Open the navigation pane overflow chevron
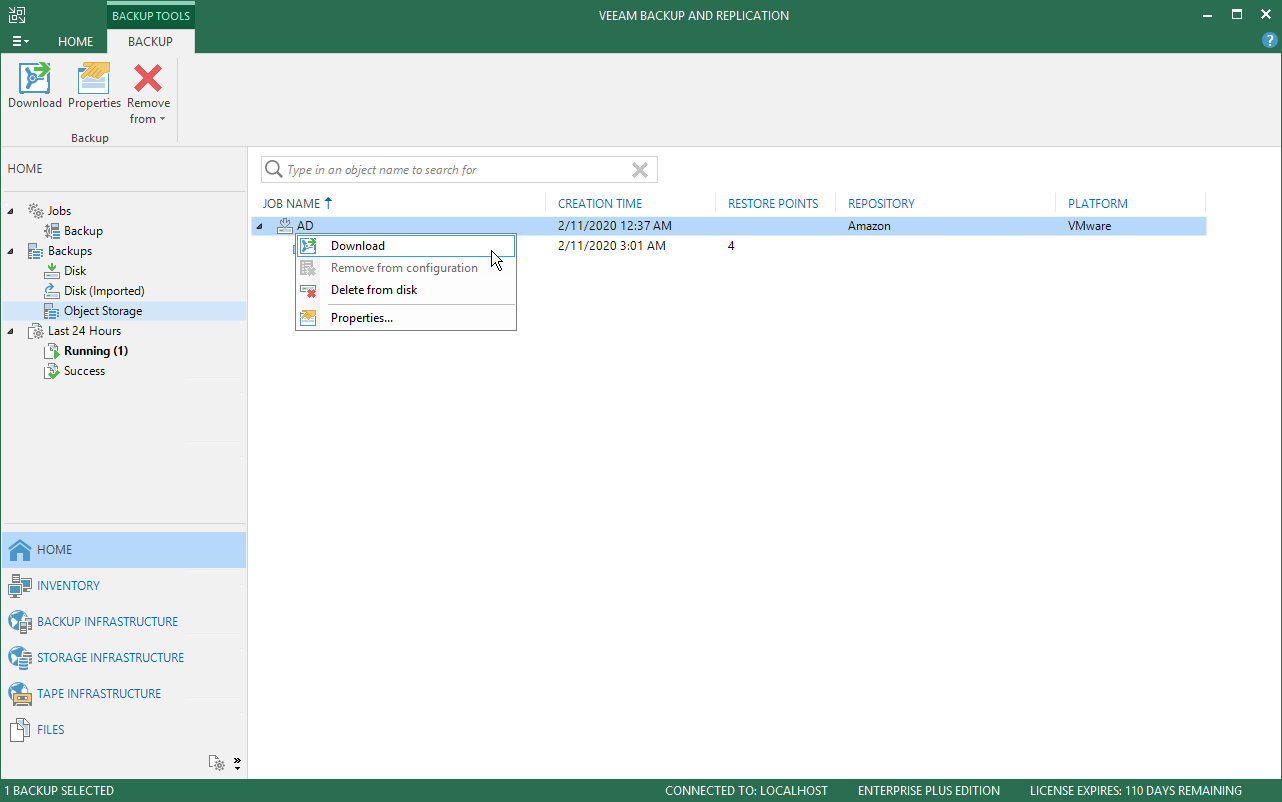 point(237,763)
